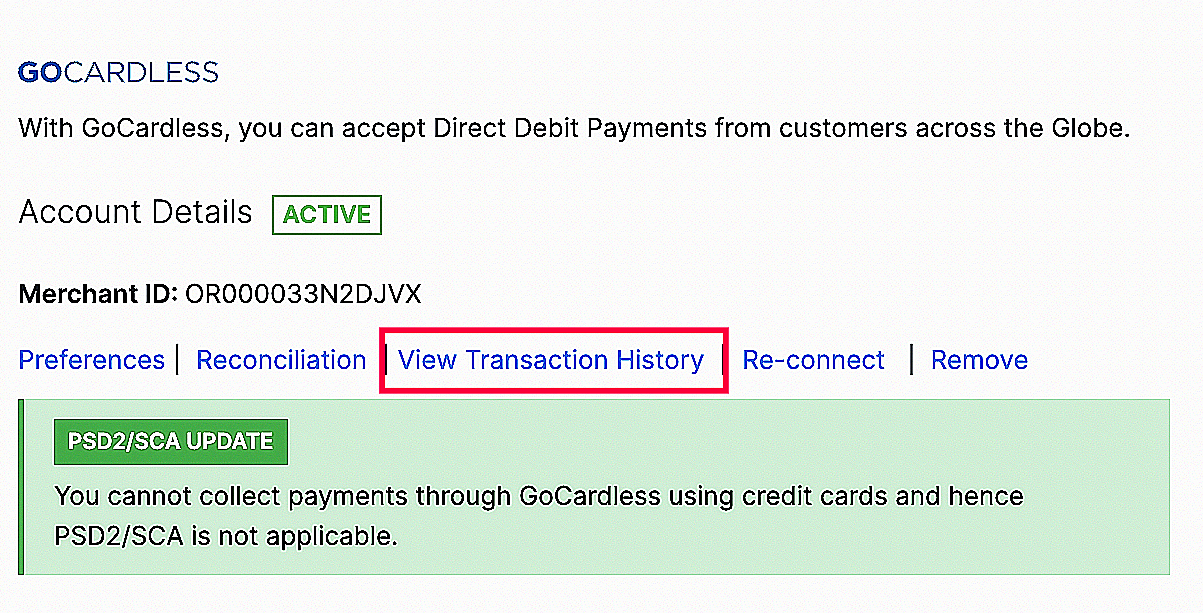Image resolution: width=1203 pixels, height=613 pixels.
Task: Open the GoCardless brand mark
Action: 117,70
